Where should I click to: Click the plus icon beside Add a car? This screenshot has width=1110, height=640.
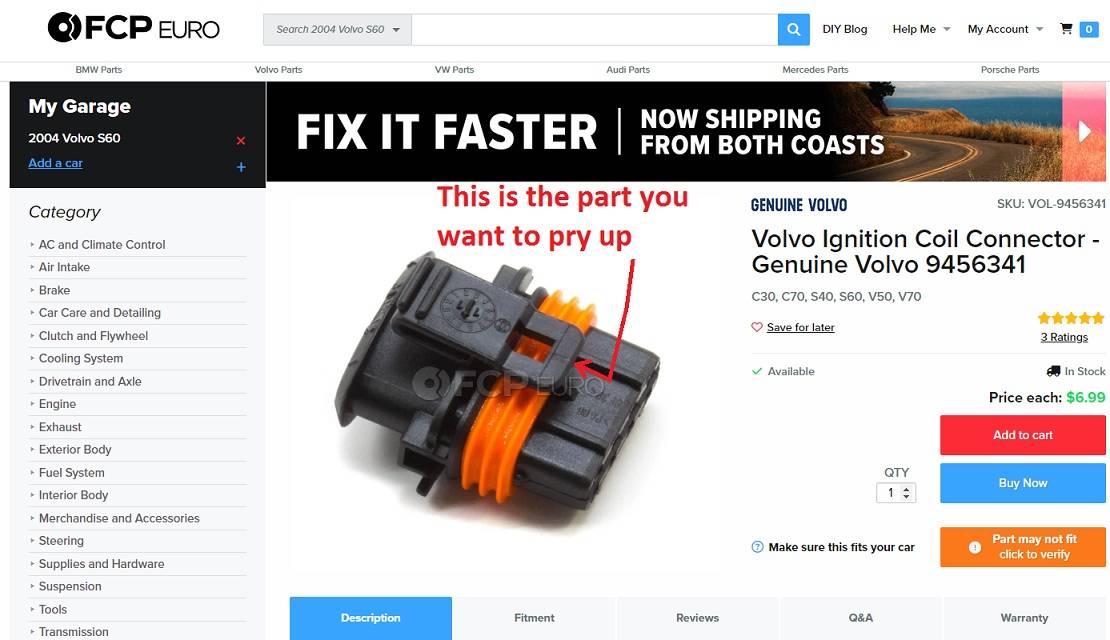point(241,167)
